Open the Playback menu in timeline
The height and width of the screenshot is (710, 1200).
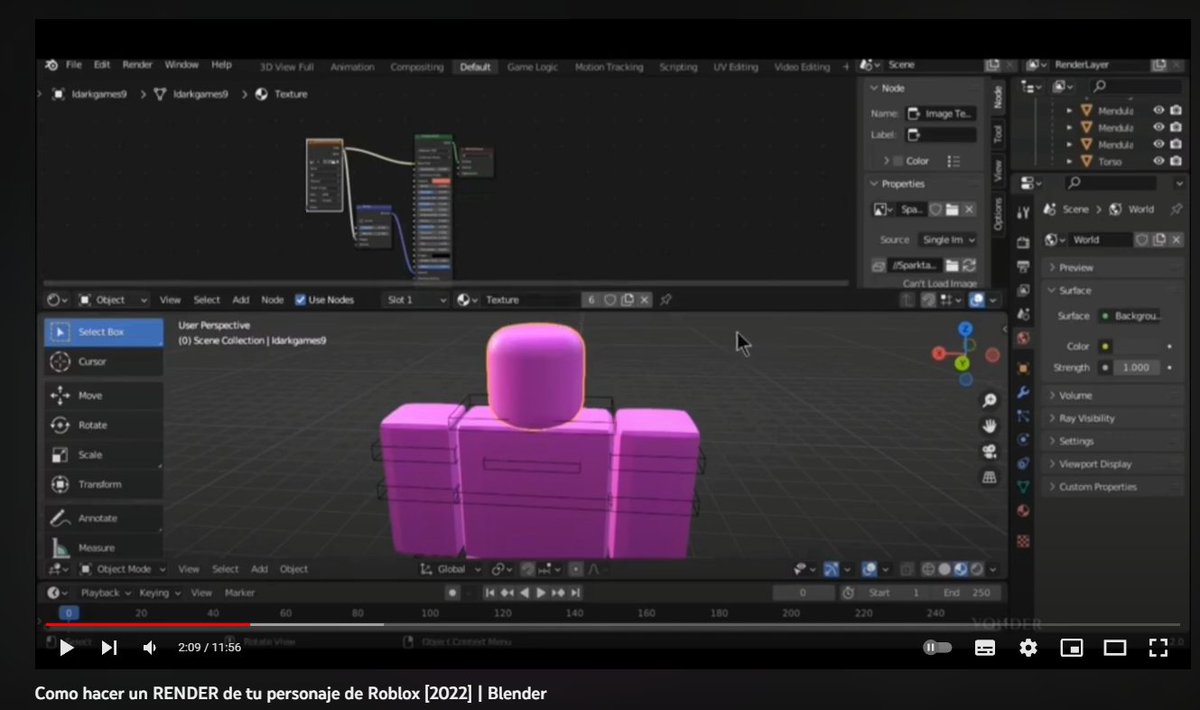tap(105, 593)
